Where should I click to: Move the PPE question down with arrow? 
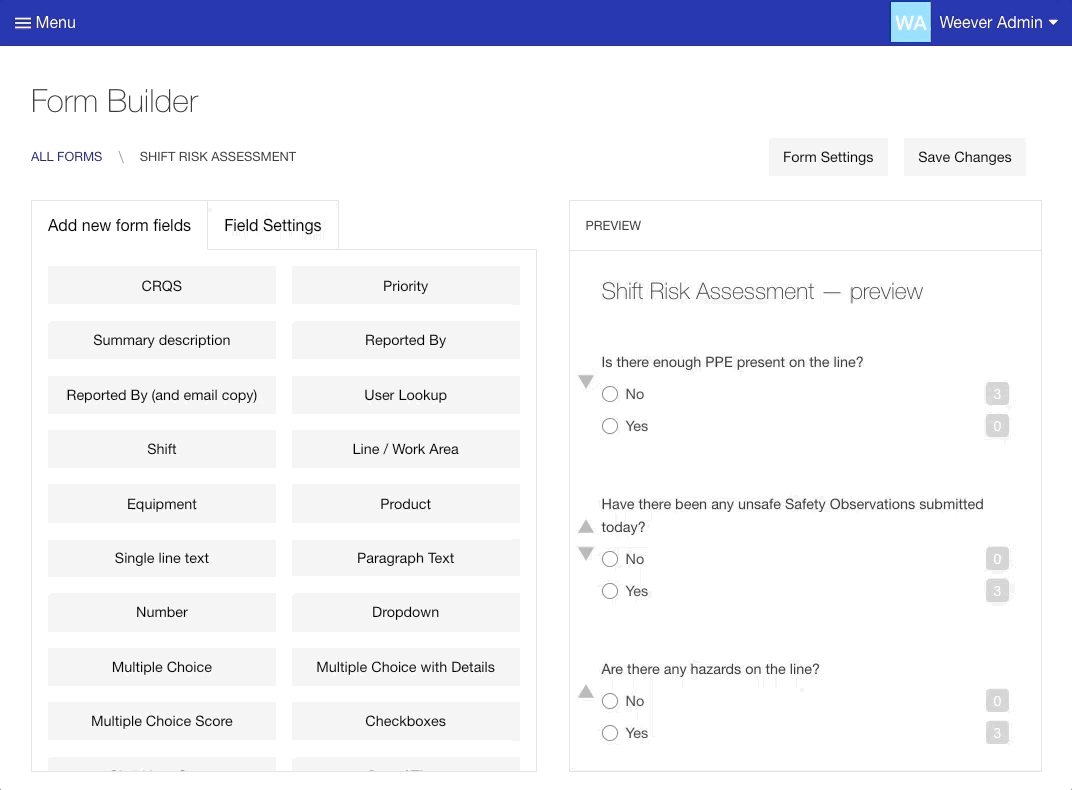pyautogui.click(x=586, y=382)
